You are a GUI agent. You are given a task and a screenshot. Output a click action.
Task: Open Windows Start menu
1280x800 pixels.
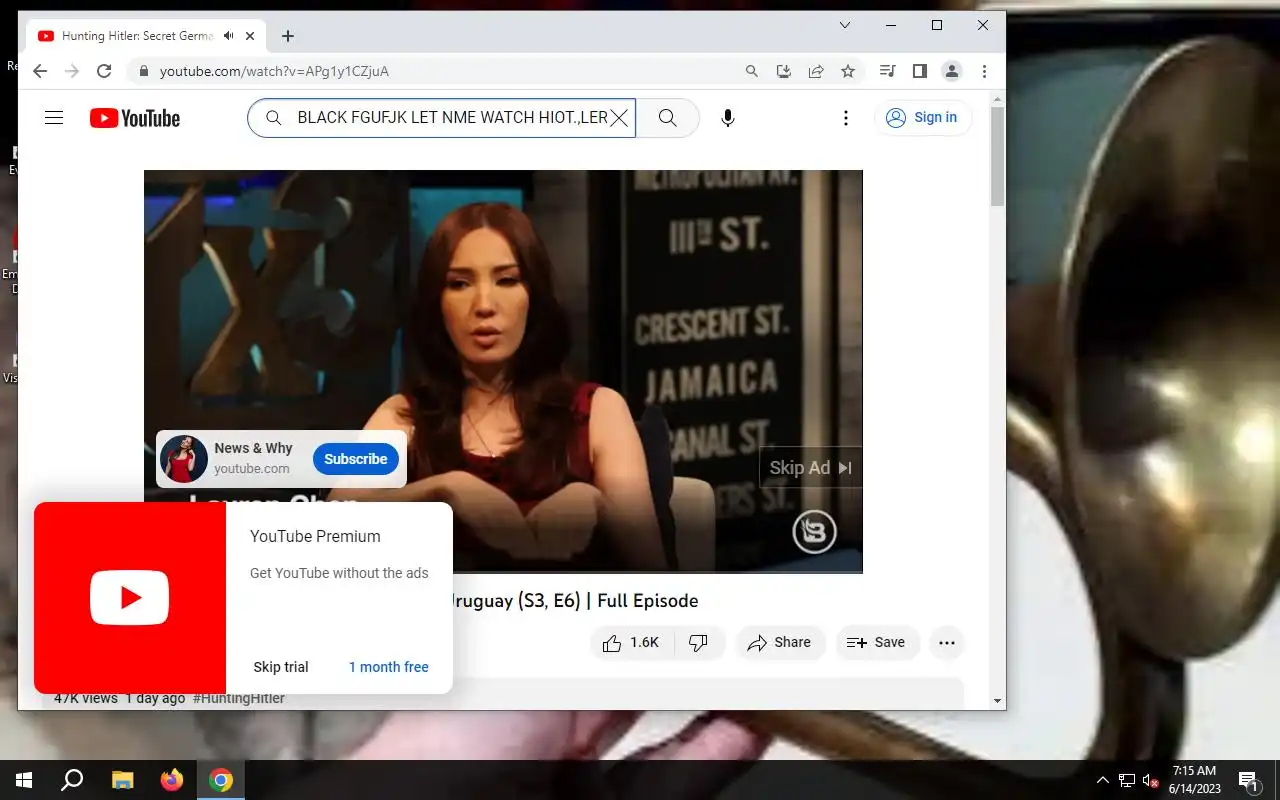point(24,780)
